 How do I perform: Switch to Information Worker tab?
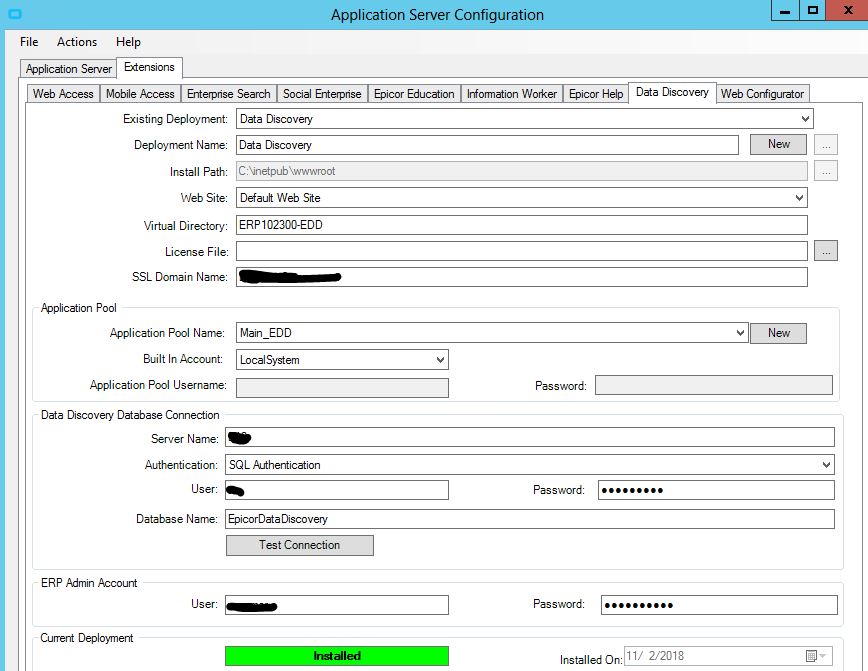(512, 94)
